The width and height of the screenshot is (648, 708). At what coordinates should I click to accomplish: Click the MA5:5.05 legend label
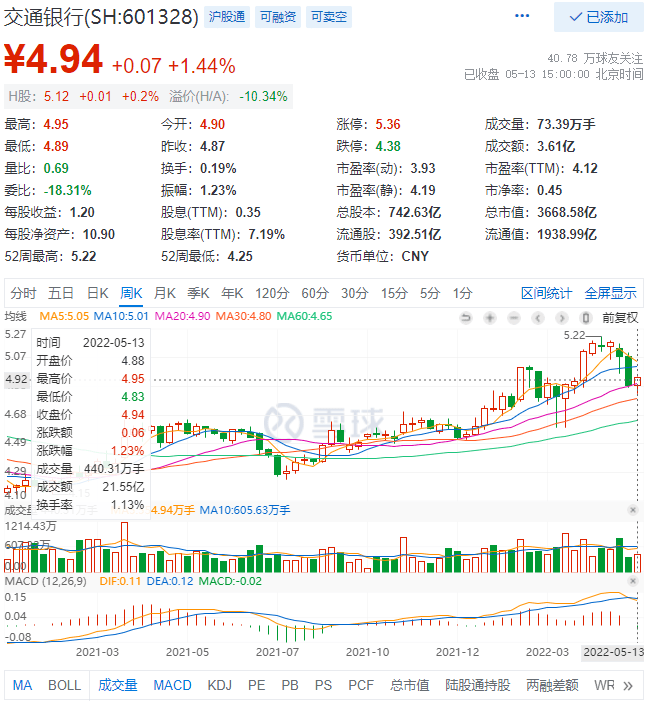pyautogui.click(x=64, y=316)
